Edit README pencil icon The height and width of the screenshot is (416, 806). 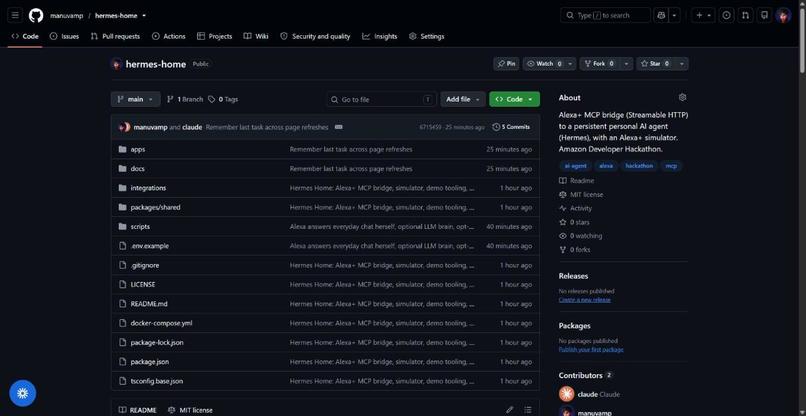tap(509, 410)
